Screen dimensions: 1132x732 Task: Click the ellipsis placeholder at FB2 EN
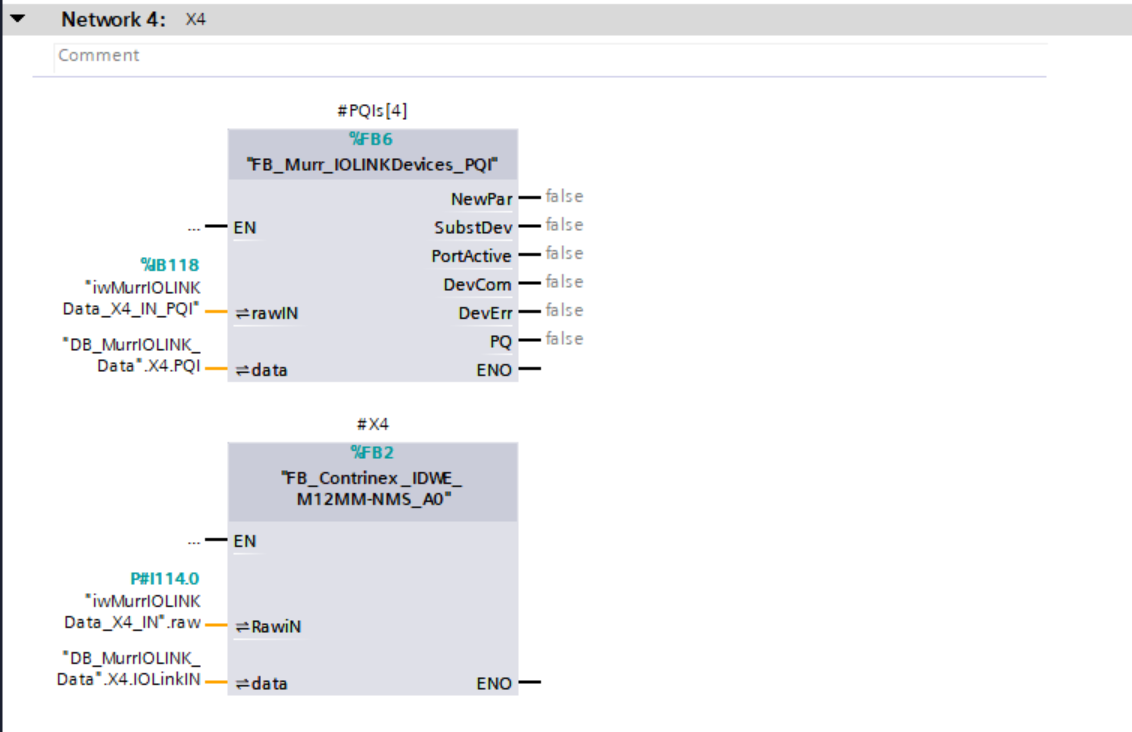click(x=193, y=541)
